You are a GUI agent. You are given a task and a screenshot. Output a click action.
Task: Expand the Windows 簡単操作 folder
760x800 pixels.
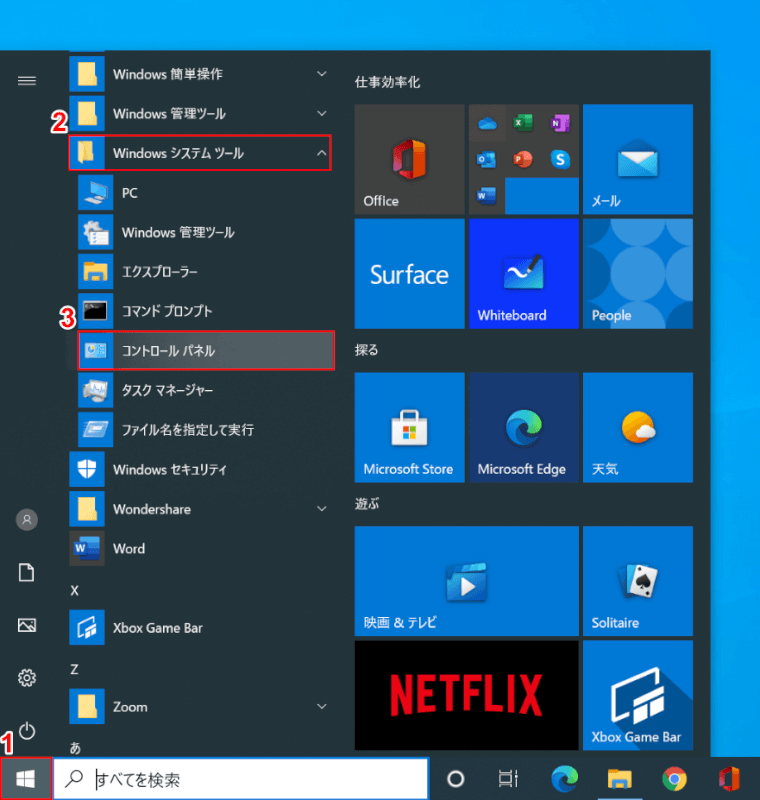point(201,74)
